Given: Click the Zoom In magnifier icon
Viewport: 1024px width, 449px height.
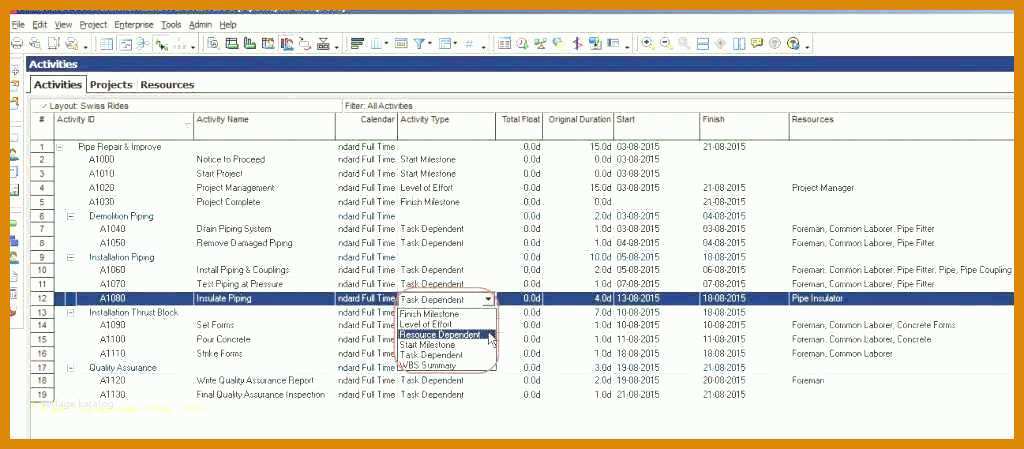Looking at the screenshot, I should [647, 44].
